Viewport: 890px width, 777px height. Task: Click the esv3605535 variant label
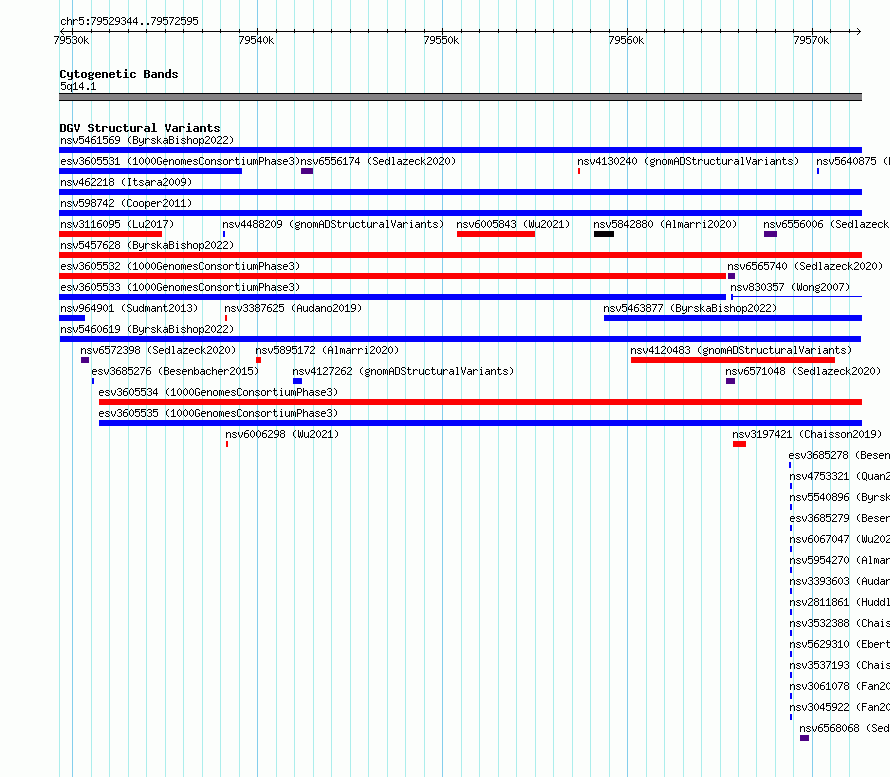pyautogui.click(x=219, y=413)
